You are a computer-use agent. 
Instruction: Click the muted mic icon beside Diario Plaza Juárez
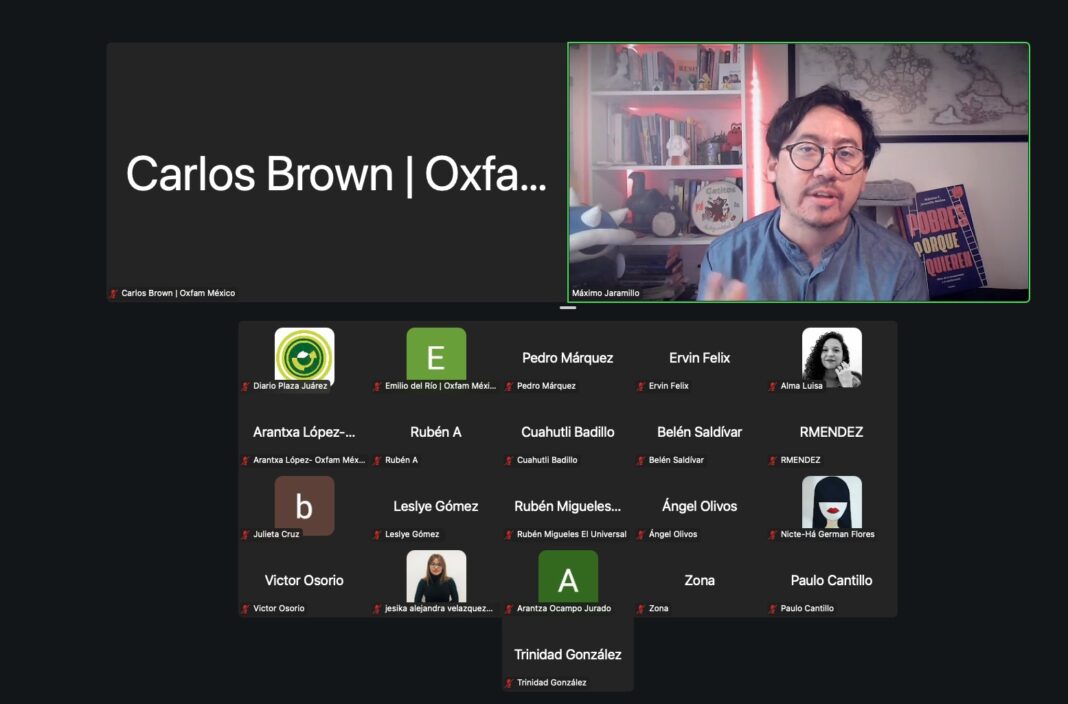pyautogui.click(x=245, y=386)
